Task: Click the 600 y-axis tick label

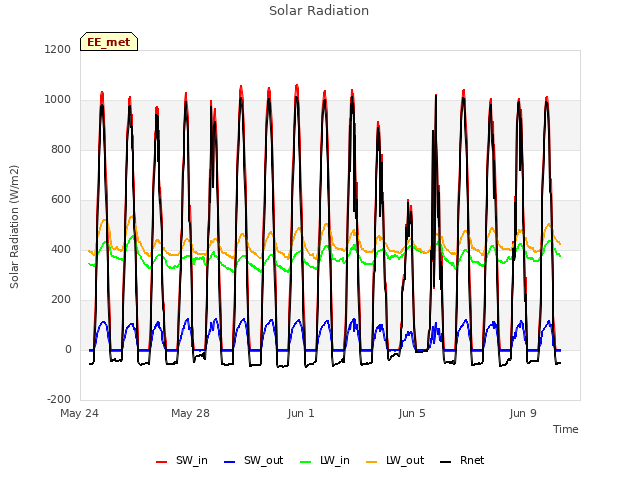Action: point(61,200)
